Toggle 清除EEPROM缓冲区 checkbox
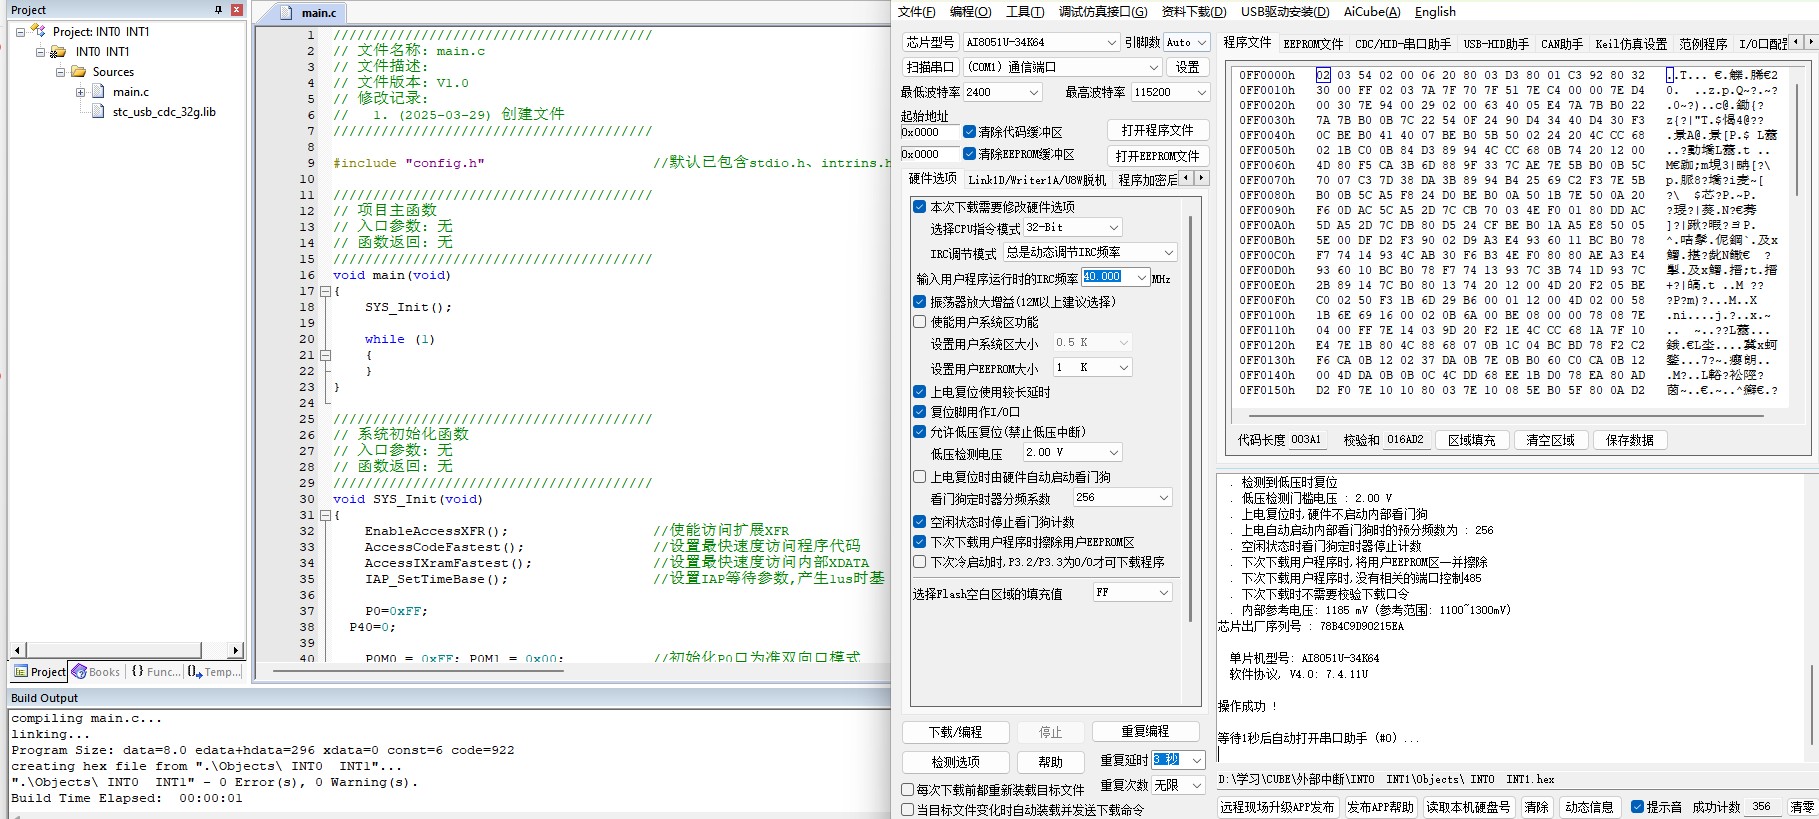 [x=969, y=154]
